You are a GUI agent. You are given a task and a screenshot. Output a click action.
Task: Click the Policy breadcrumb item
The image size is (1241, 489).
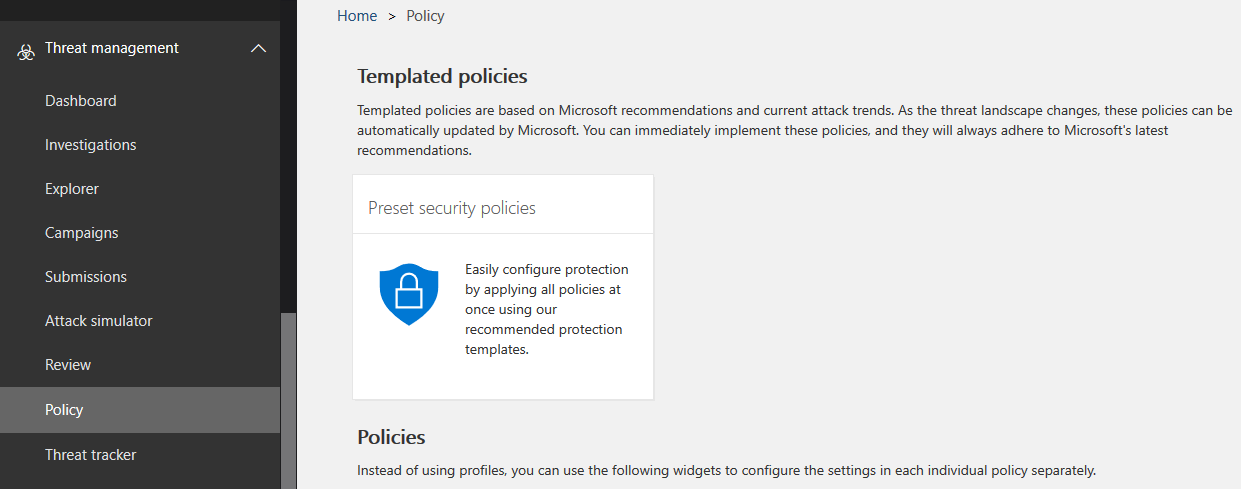pyautogui.click(x=425, y=16)
